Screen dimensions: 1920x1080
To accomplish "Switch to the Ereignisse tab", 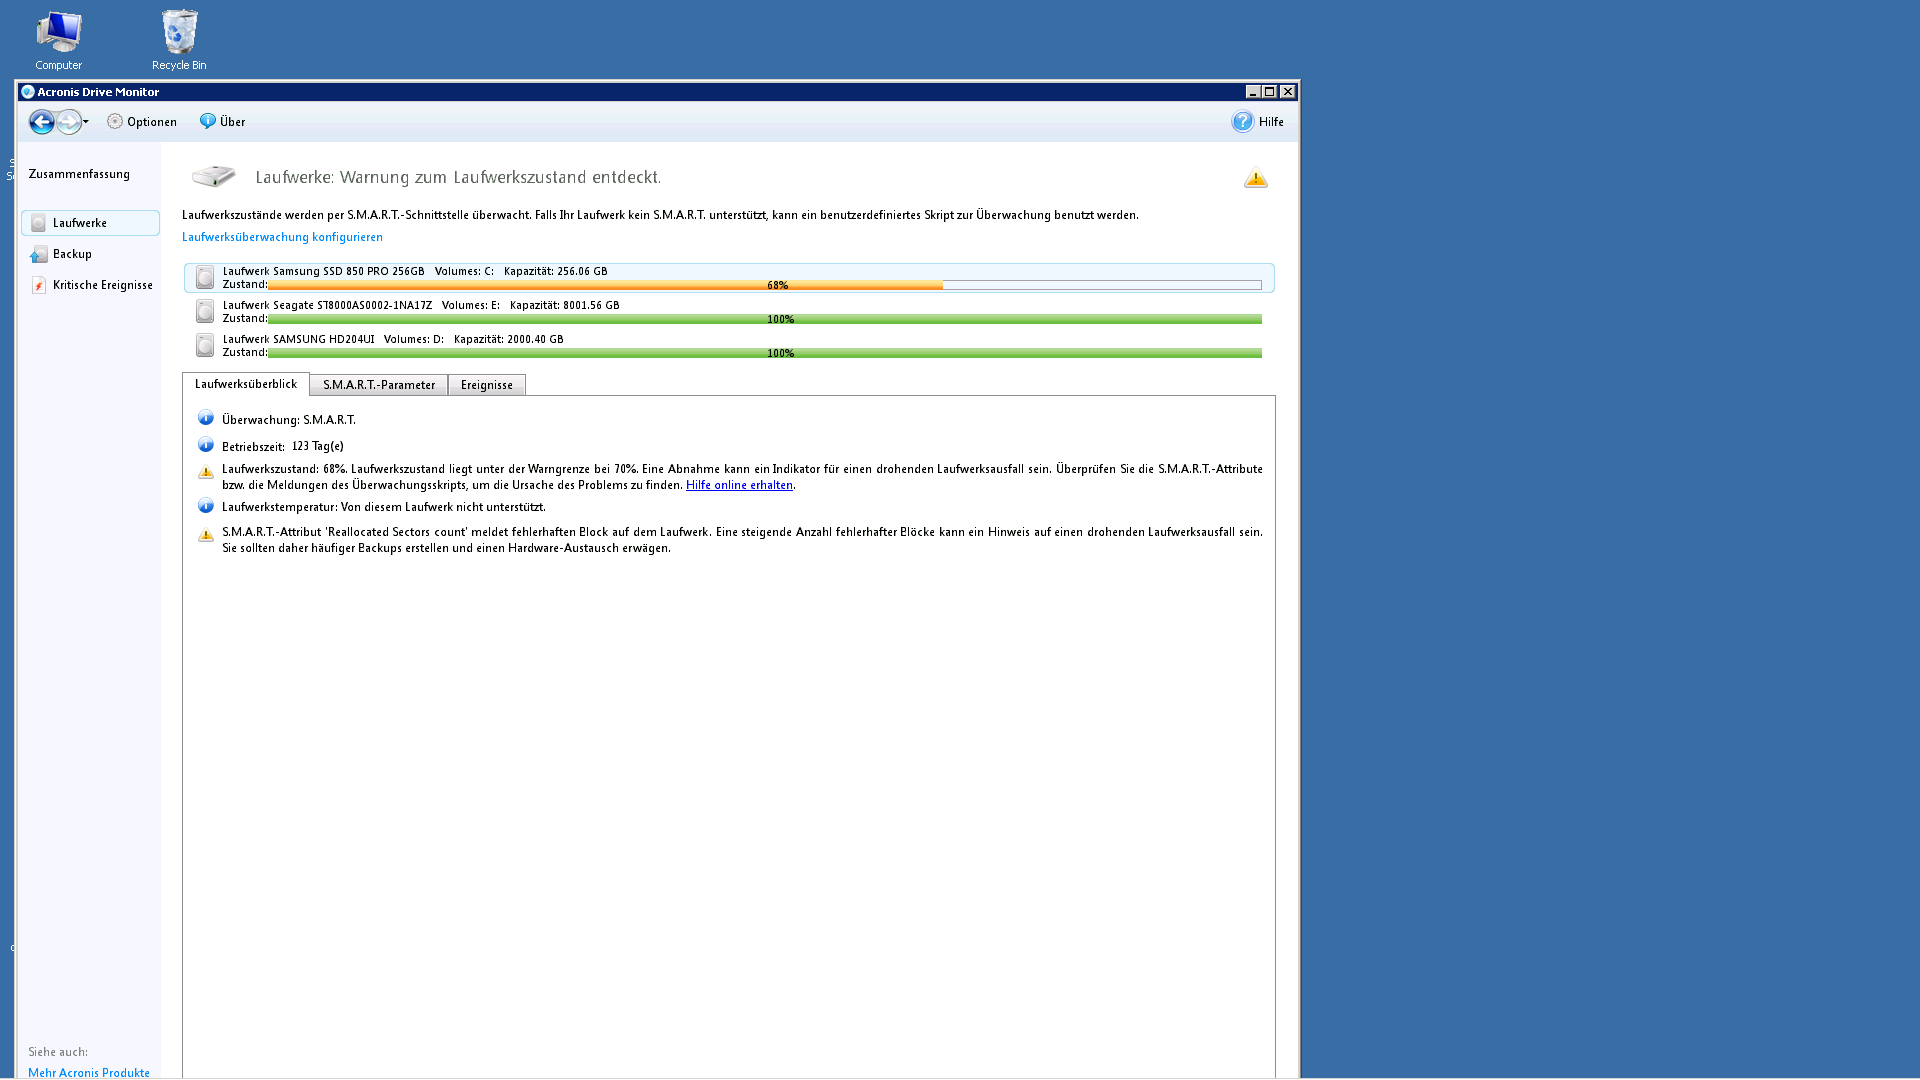I will tap(486, 385).
